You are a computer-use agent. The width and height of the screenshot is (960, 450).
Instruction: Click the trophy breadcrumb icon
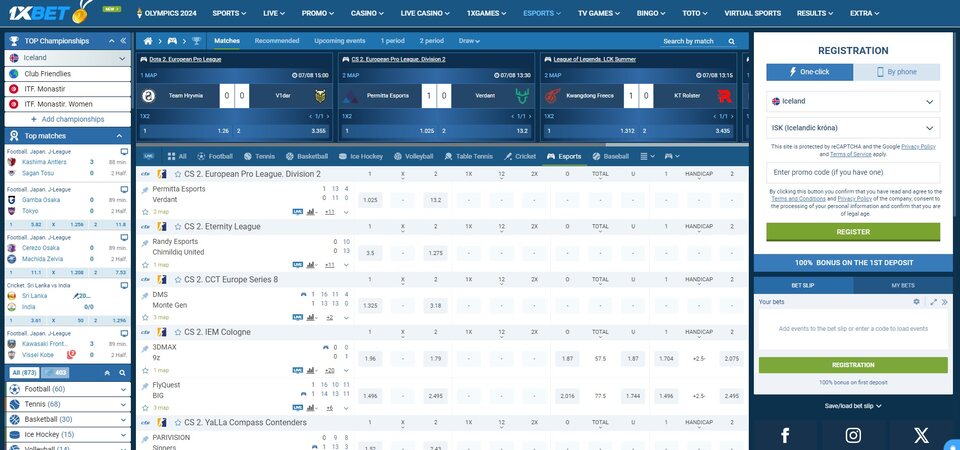click(x=196, y=41)
